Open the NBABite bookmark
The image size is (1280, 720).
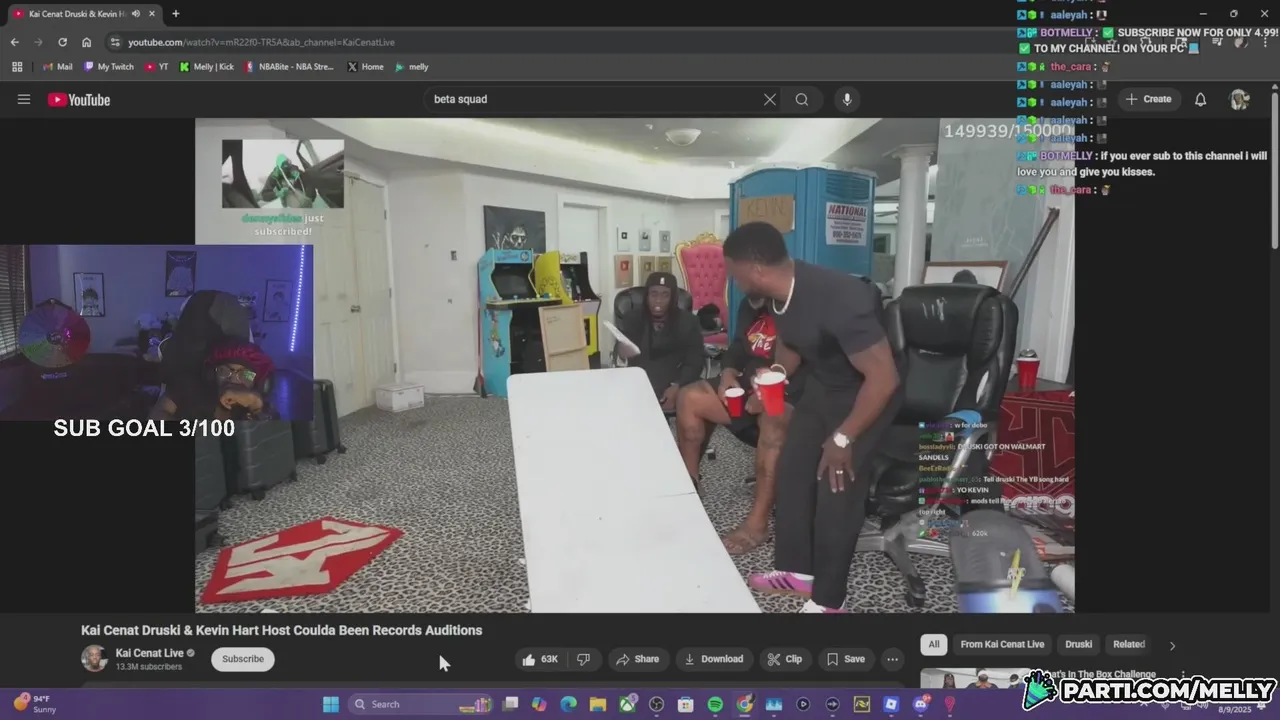(289, 67)
